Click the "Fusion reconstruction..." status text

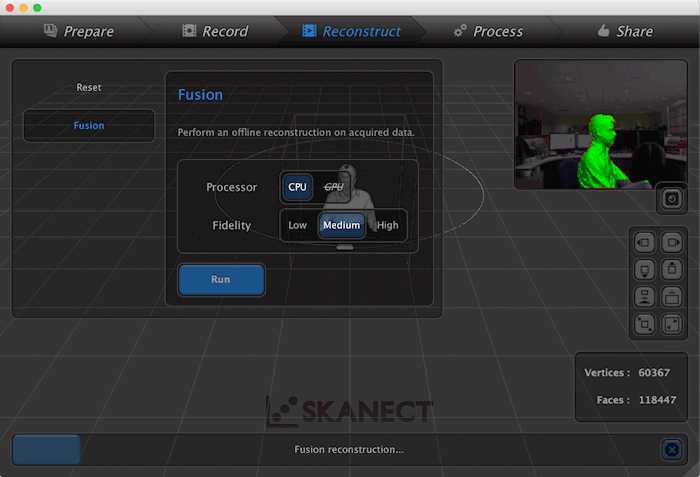(x=349, y=450)
